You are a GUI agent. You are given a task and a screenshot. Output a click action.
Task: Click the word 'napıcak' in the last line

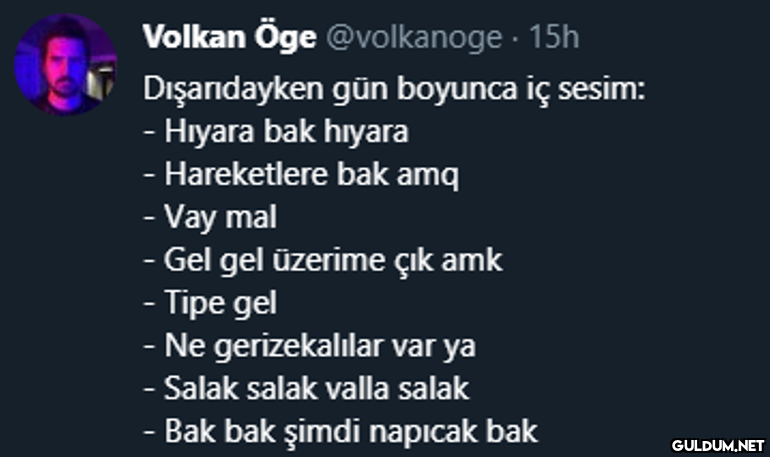423,432
